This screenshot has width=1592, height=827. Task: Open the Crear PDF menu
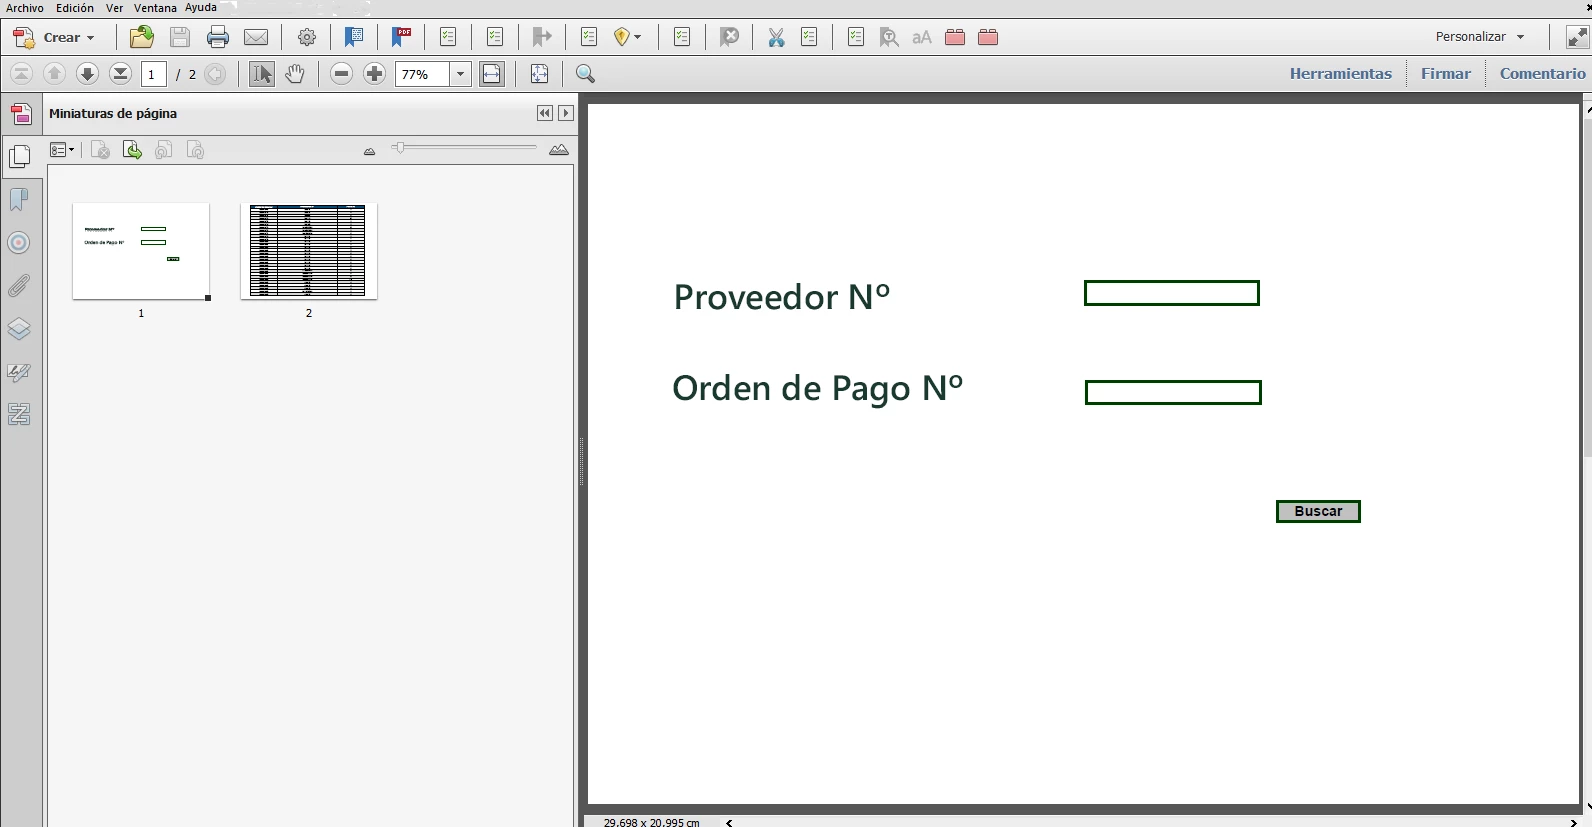[53, 37]
